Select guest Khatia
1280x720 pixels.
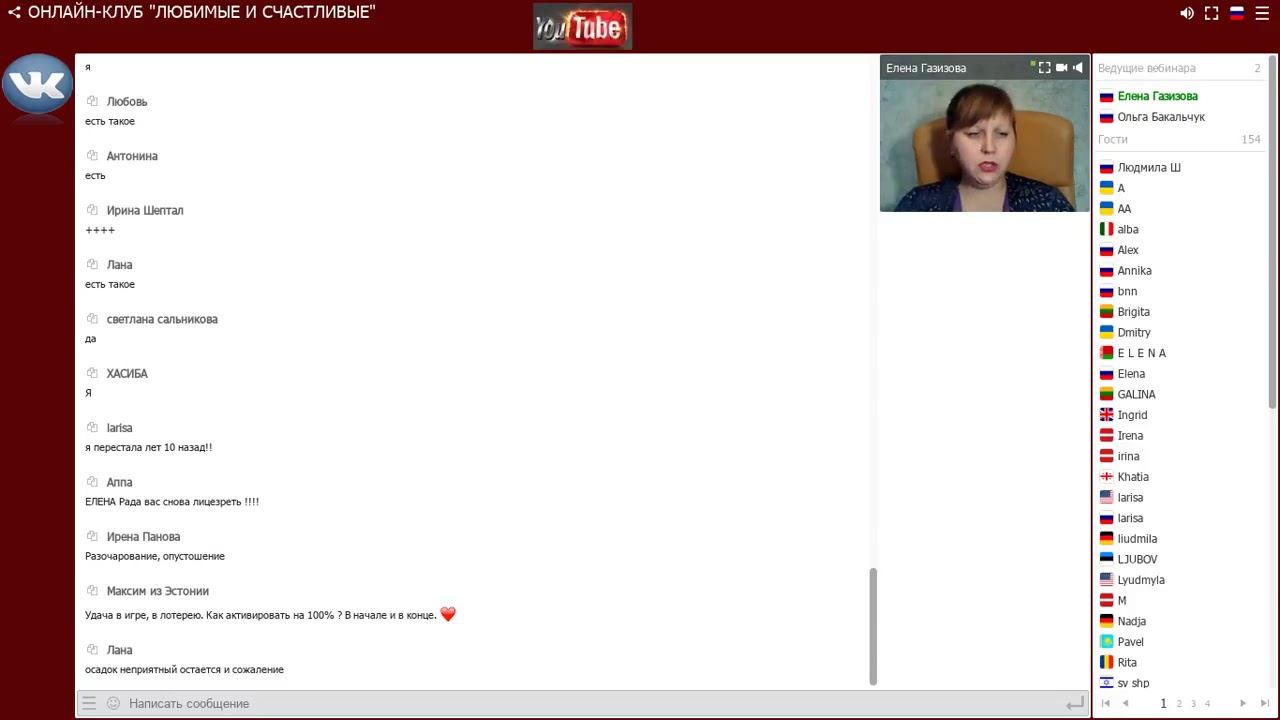[x=1133, y=477]
